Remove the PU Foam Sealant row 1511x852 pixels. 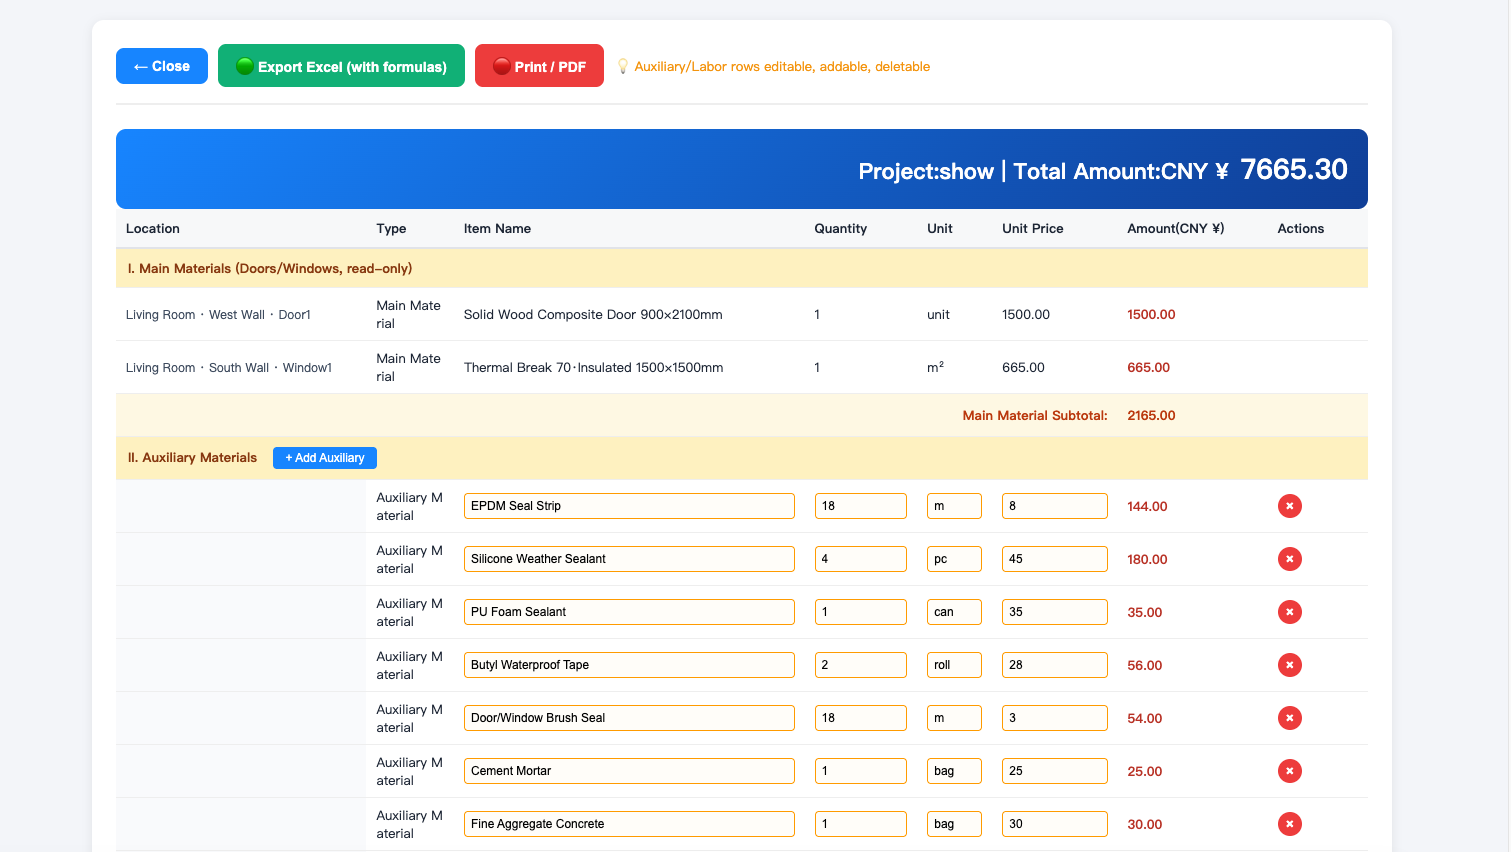[1289, 612]
